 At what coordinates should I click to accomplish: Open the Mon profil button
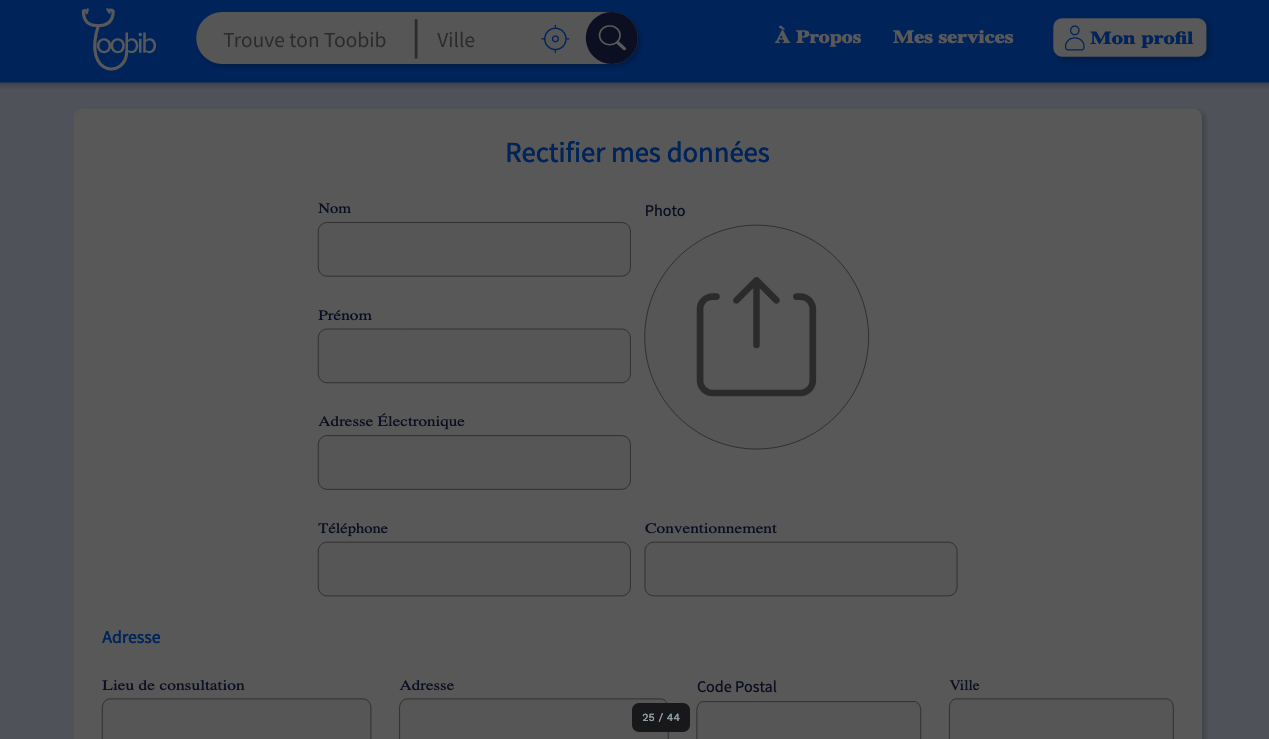tap(1129, 38)
